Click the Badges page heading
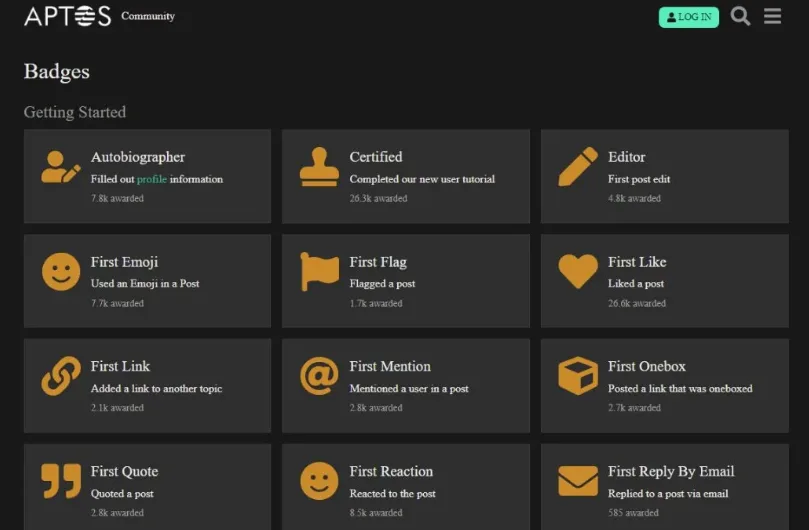Image resolution: width=809 pixels, height=530 pixels. (x=57, y=72)
